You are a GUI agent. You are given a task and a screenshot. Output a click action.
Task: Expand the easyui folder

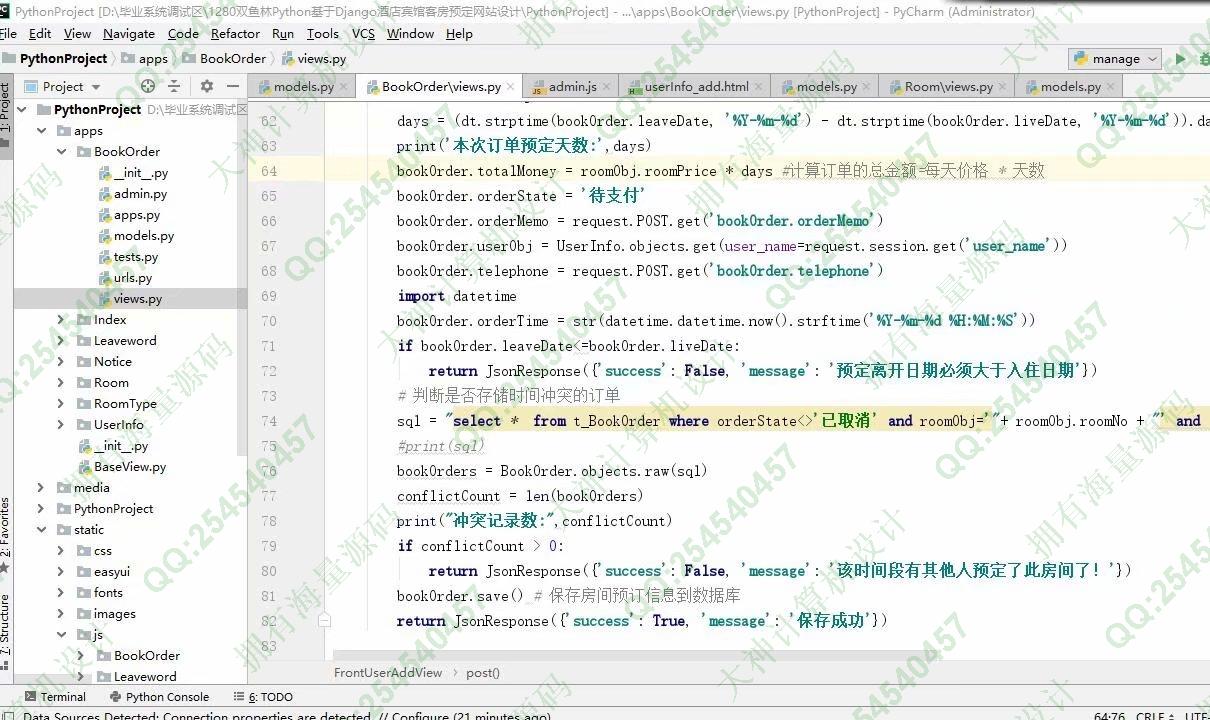(x=61, y=572)
